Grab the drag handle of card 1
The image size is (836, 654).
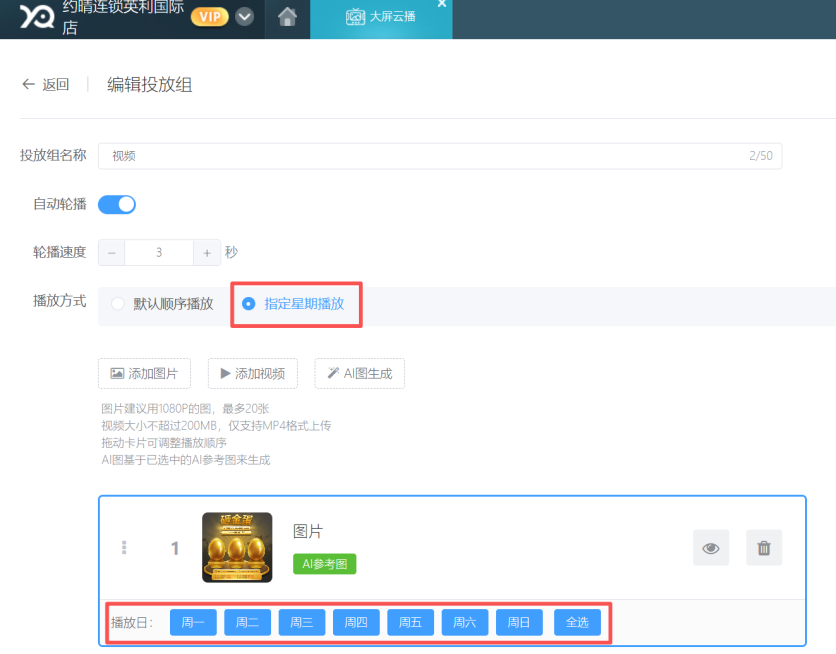pos(124,547)
